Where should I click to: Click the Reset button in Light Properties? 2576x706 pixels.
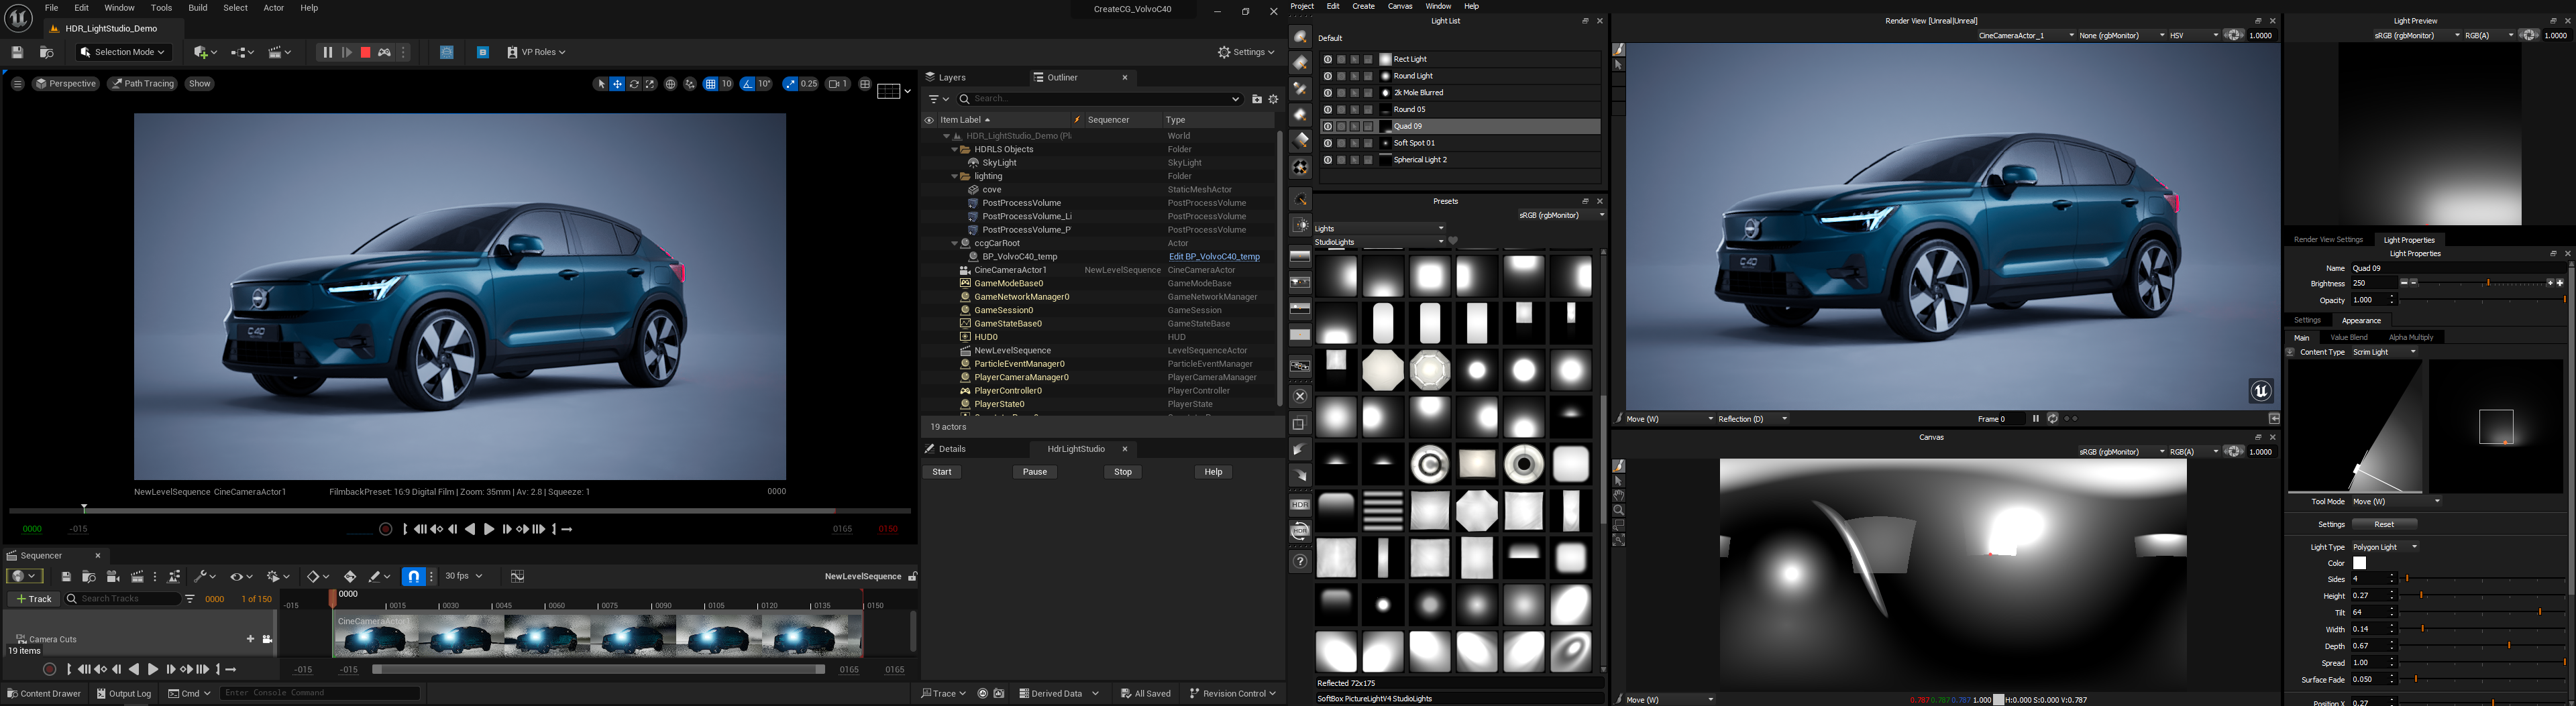point(2384,524)
